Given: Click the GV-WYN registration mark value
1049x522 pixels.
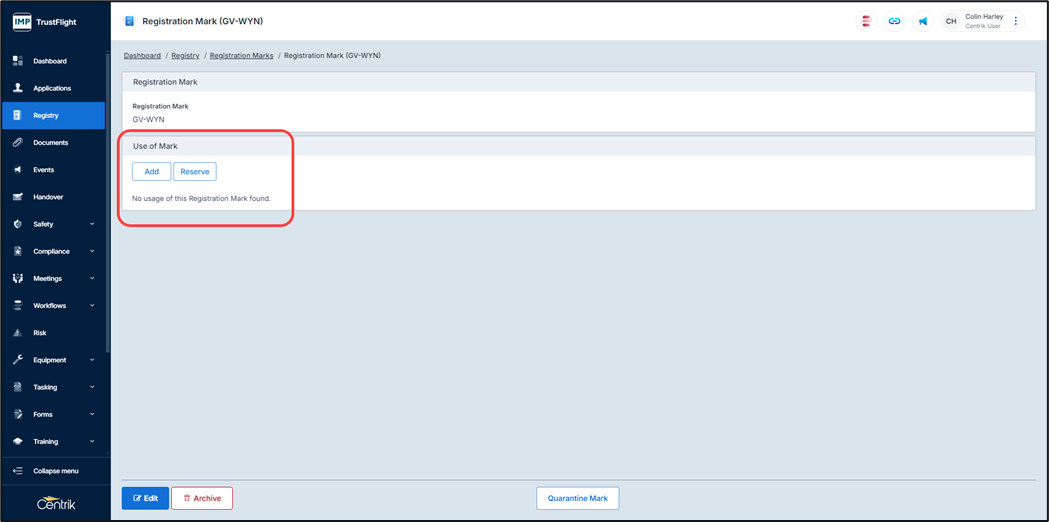Looking at the screenshot, I should [149, 119].
